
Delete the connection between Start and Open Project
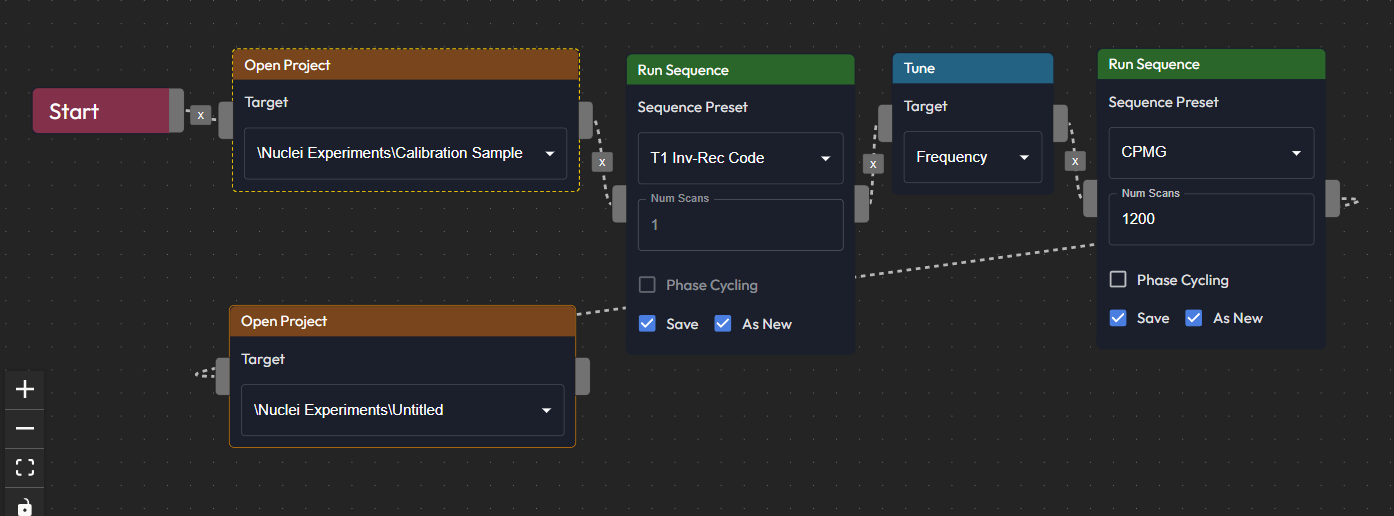(x=200, y=115)
